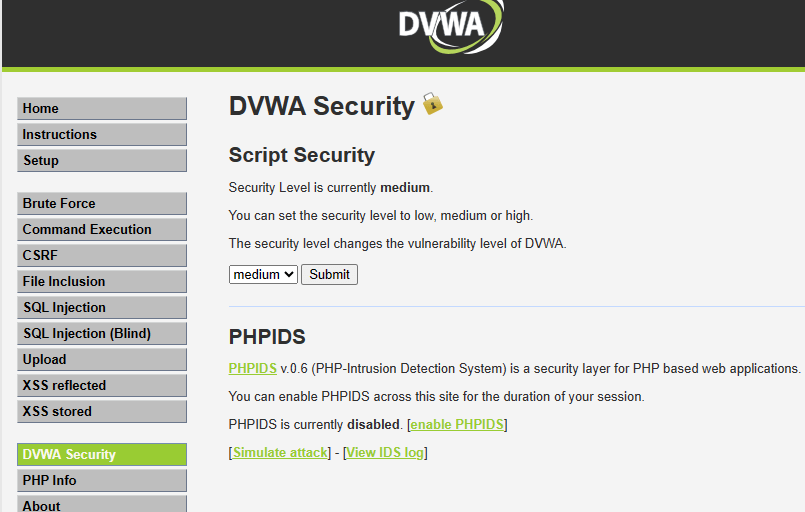Screen dimensions: 805x512
Task: Click the padlock icon beside DVWA Security
Action: point(432,103)
